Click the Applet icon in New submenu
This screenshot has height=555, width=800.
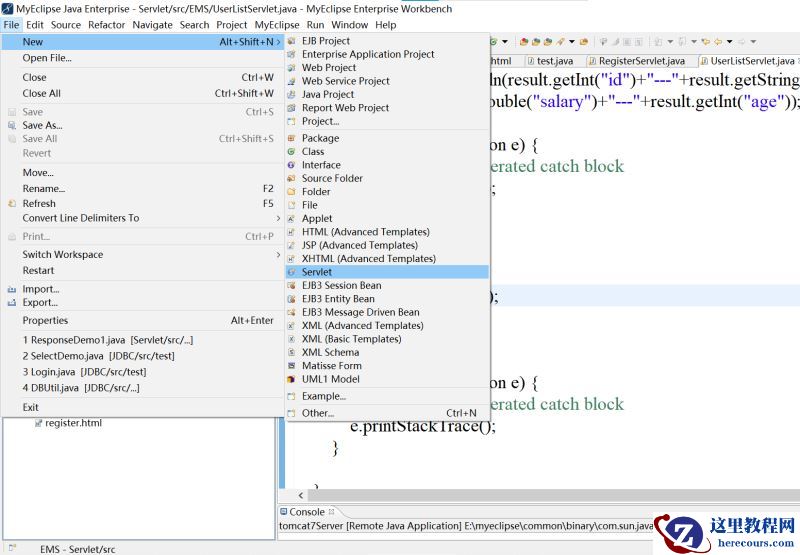(291, 218)
